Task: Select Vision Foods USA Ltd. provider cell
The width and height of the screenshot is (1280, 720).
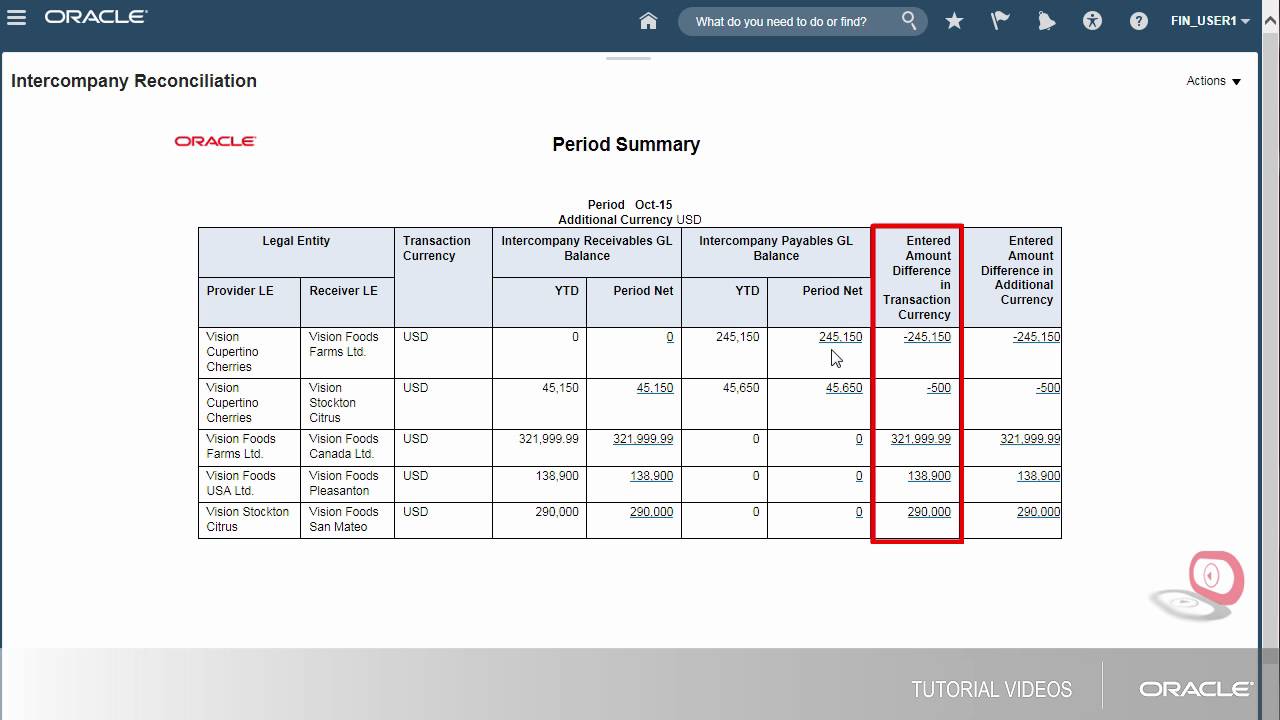Action: (249, 484)
